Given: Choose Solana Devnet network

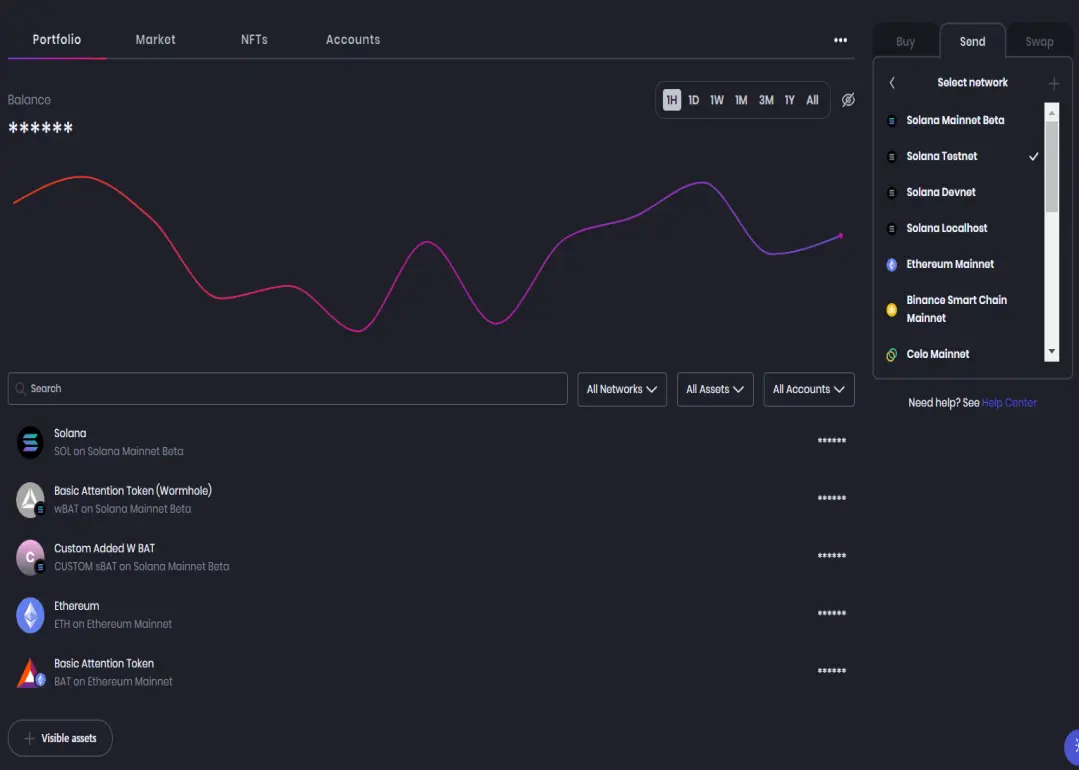Looking at the screenshot, I should click(x=963, y=193).
